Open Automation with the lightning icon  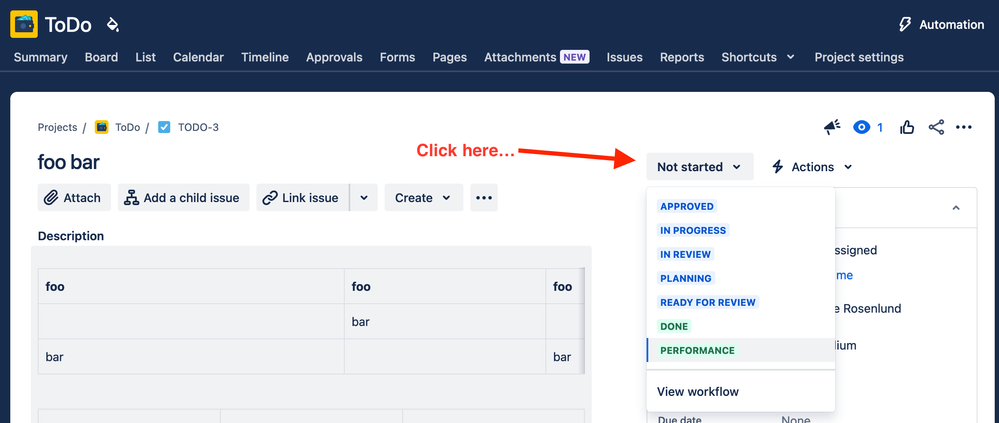tap(940, 25)
